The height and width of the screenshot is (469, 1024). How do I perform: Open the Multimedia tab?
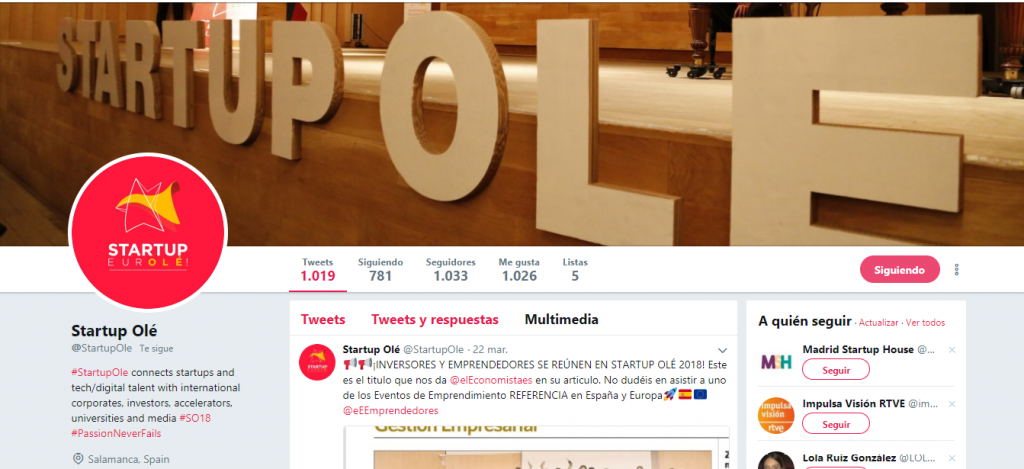562,320
